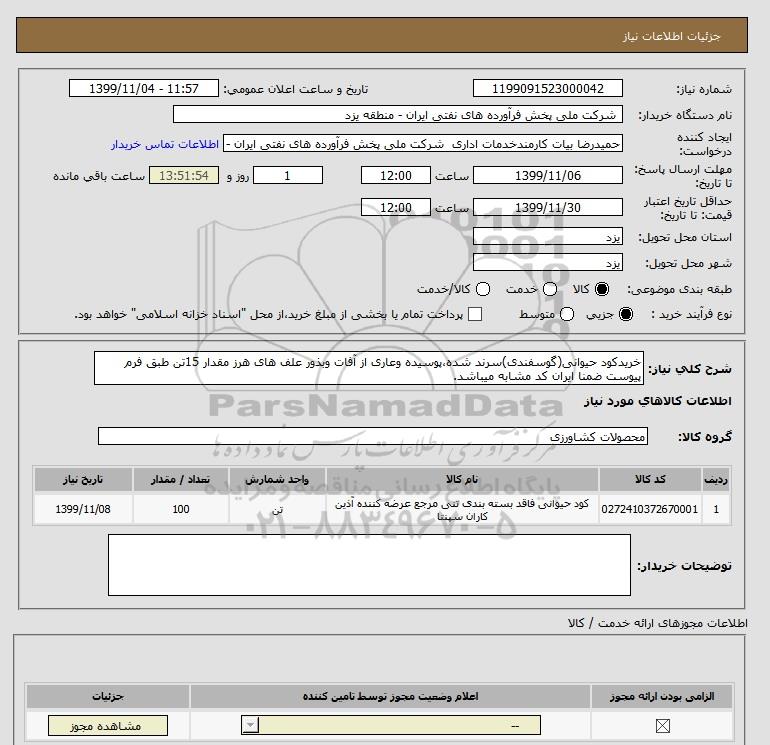Click the اطلاعات مجوزهای ارائه خدمت heading
Viewport: 770px width, 745px height.
pos(658,623)
